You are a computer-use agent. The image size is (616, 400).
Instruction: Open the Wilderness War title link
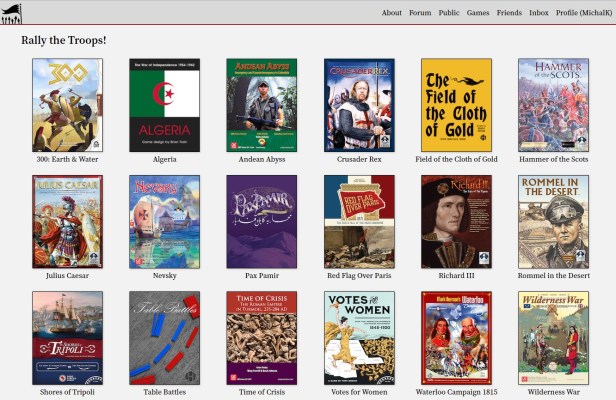point(554,392)
